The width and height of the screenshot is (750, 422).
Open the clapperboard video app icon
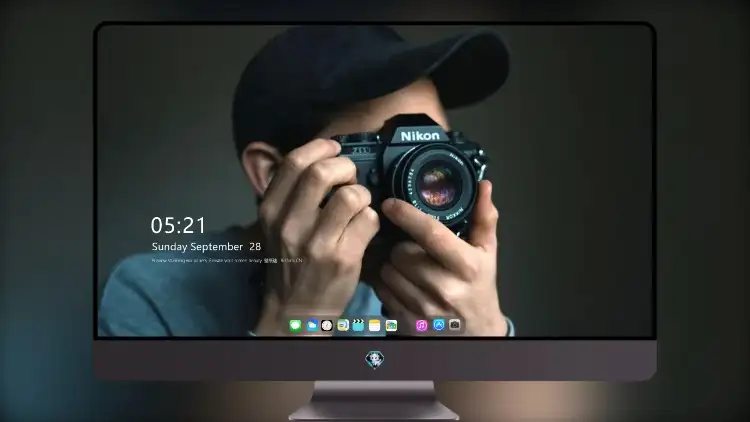[358, 326]
